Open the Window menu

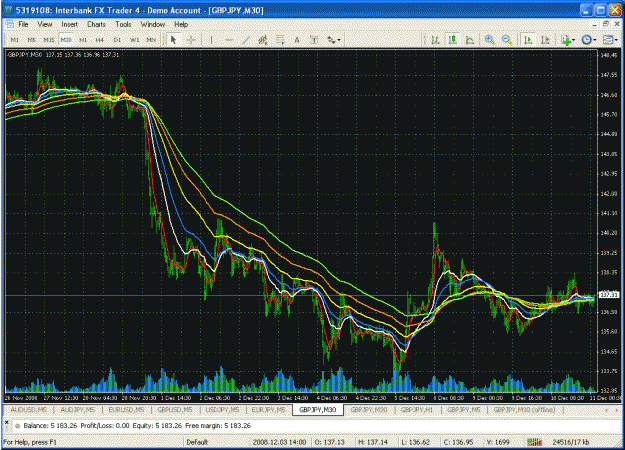pos(153,24)
